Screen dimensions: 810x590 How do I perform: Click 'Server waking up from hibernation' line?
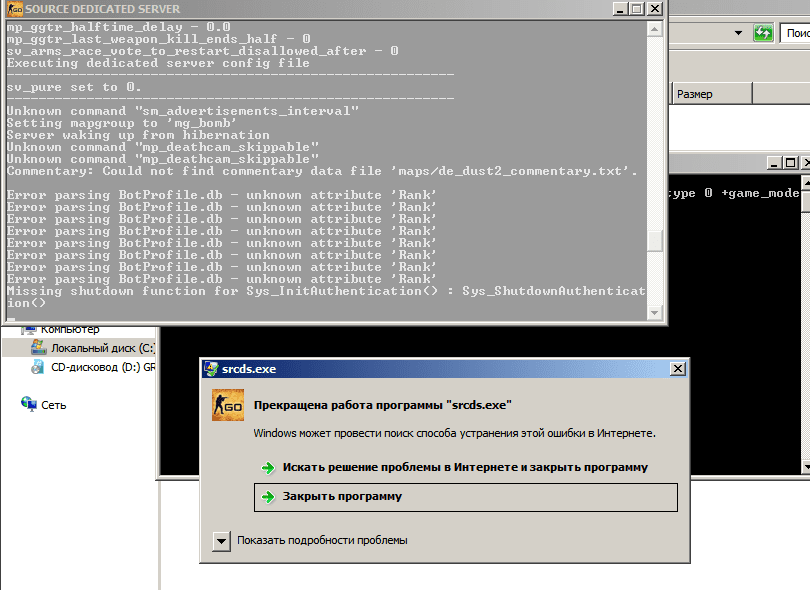(138, 135)
